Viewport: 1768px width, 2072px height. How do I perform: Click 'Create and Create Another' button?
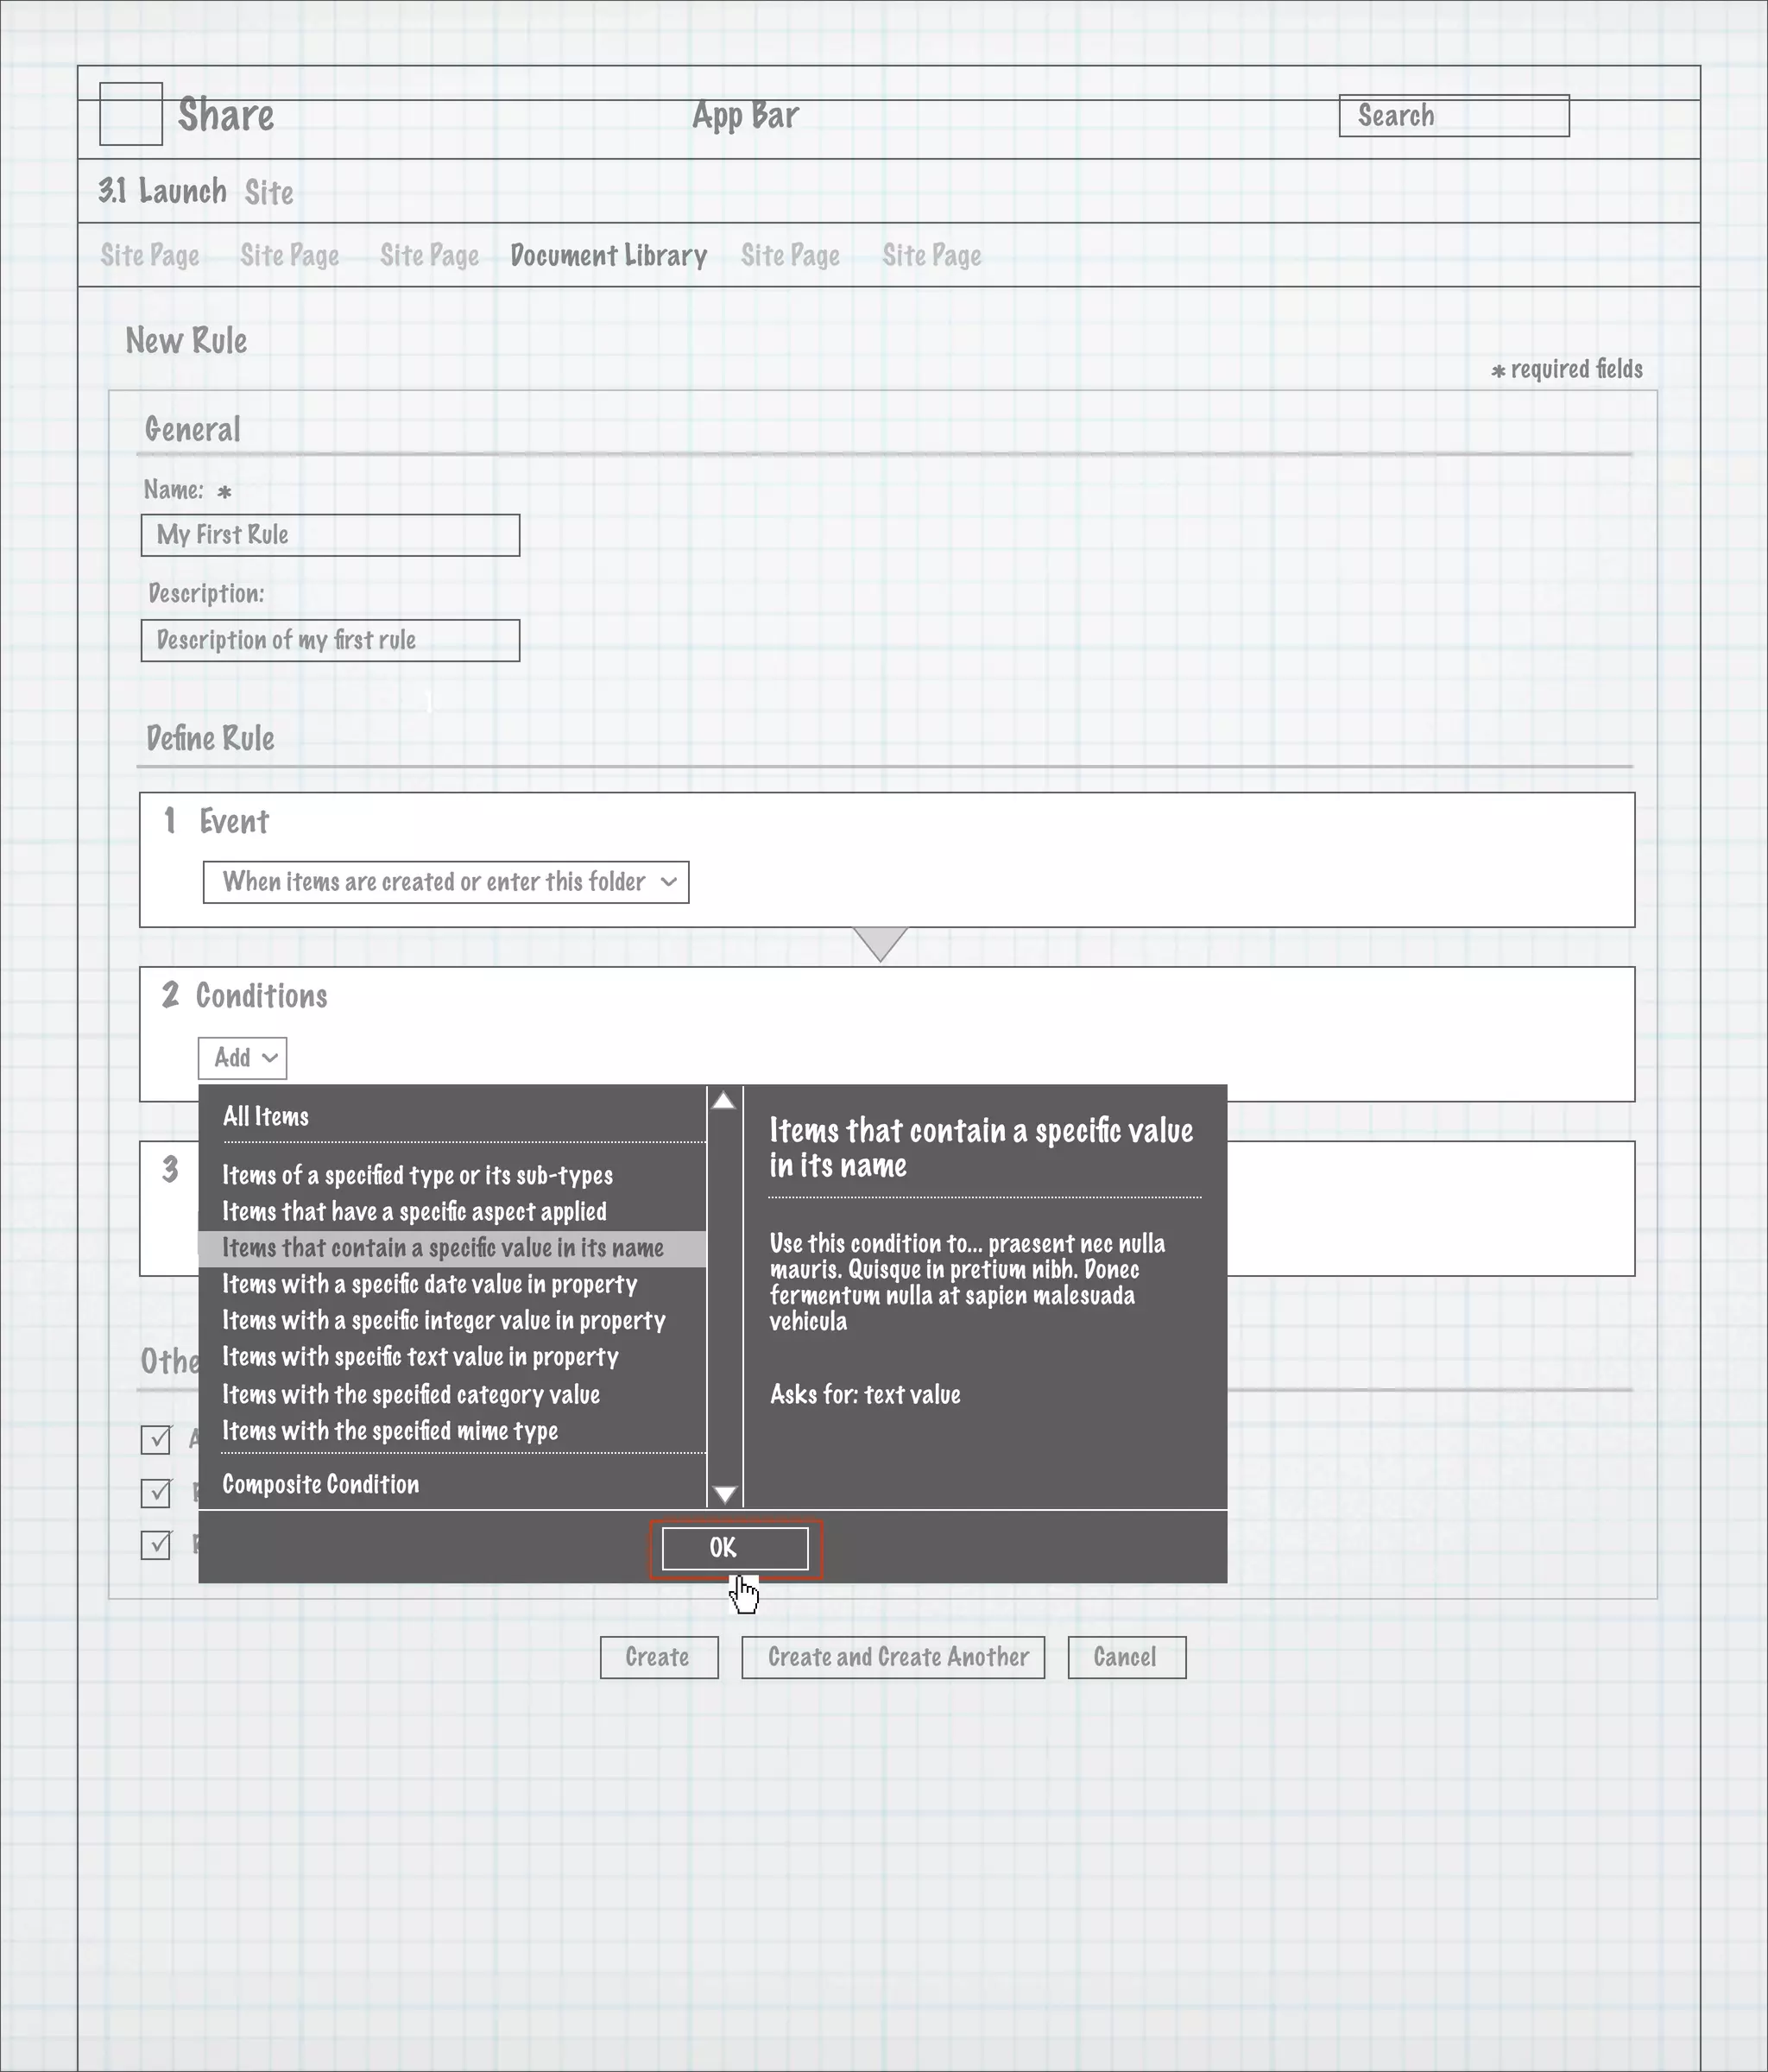pyautogui.click(x=893, y=1657)
